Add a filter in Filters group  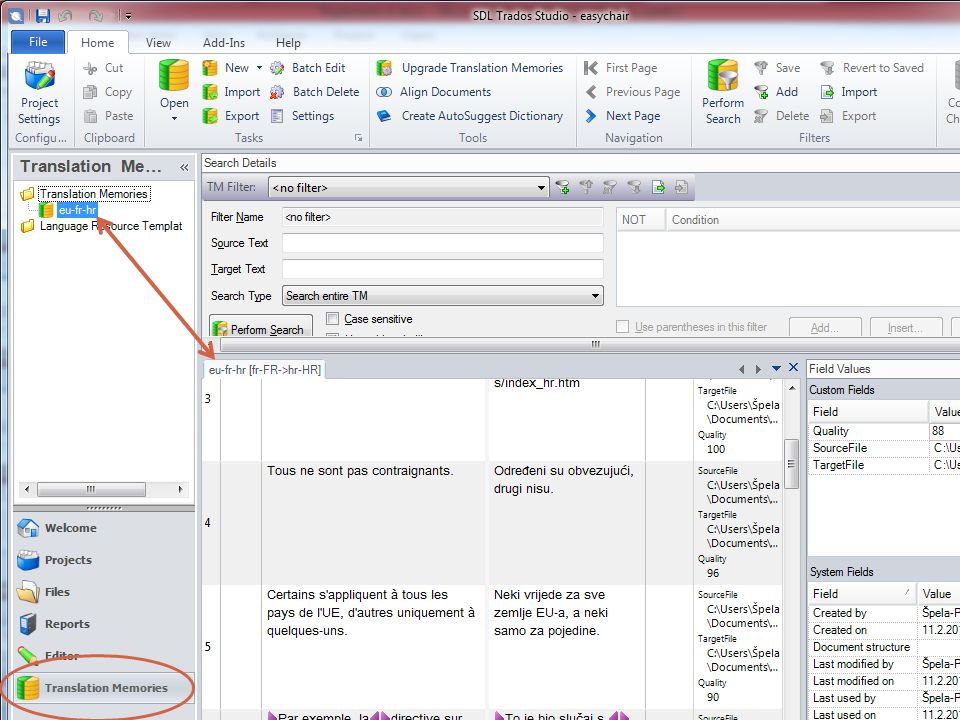click(x=776, y=92)
